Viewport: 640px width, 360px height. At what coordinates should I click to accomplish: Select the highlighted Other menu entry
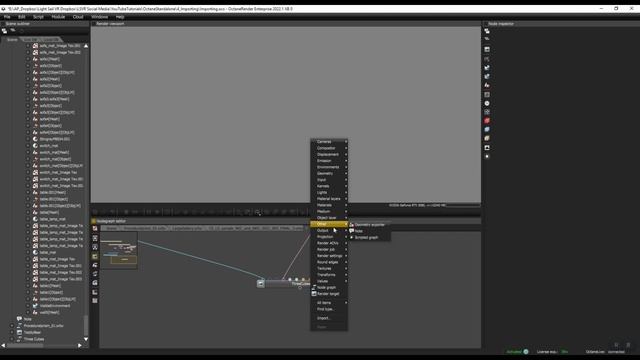[x=329, y=224]
